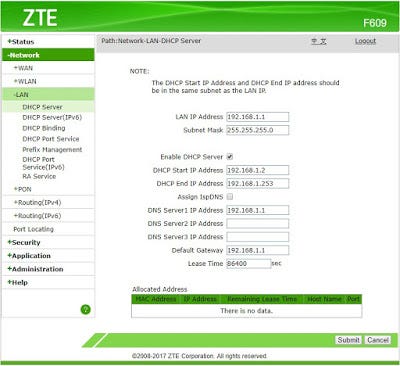This screenshot has width=400, height=366.
Task: Click the ZTE Corporation copyright text
Action: [199, 356]
